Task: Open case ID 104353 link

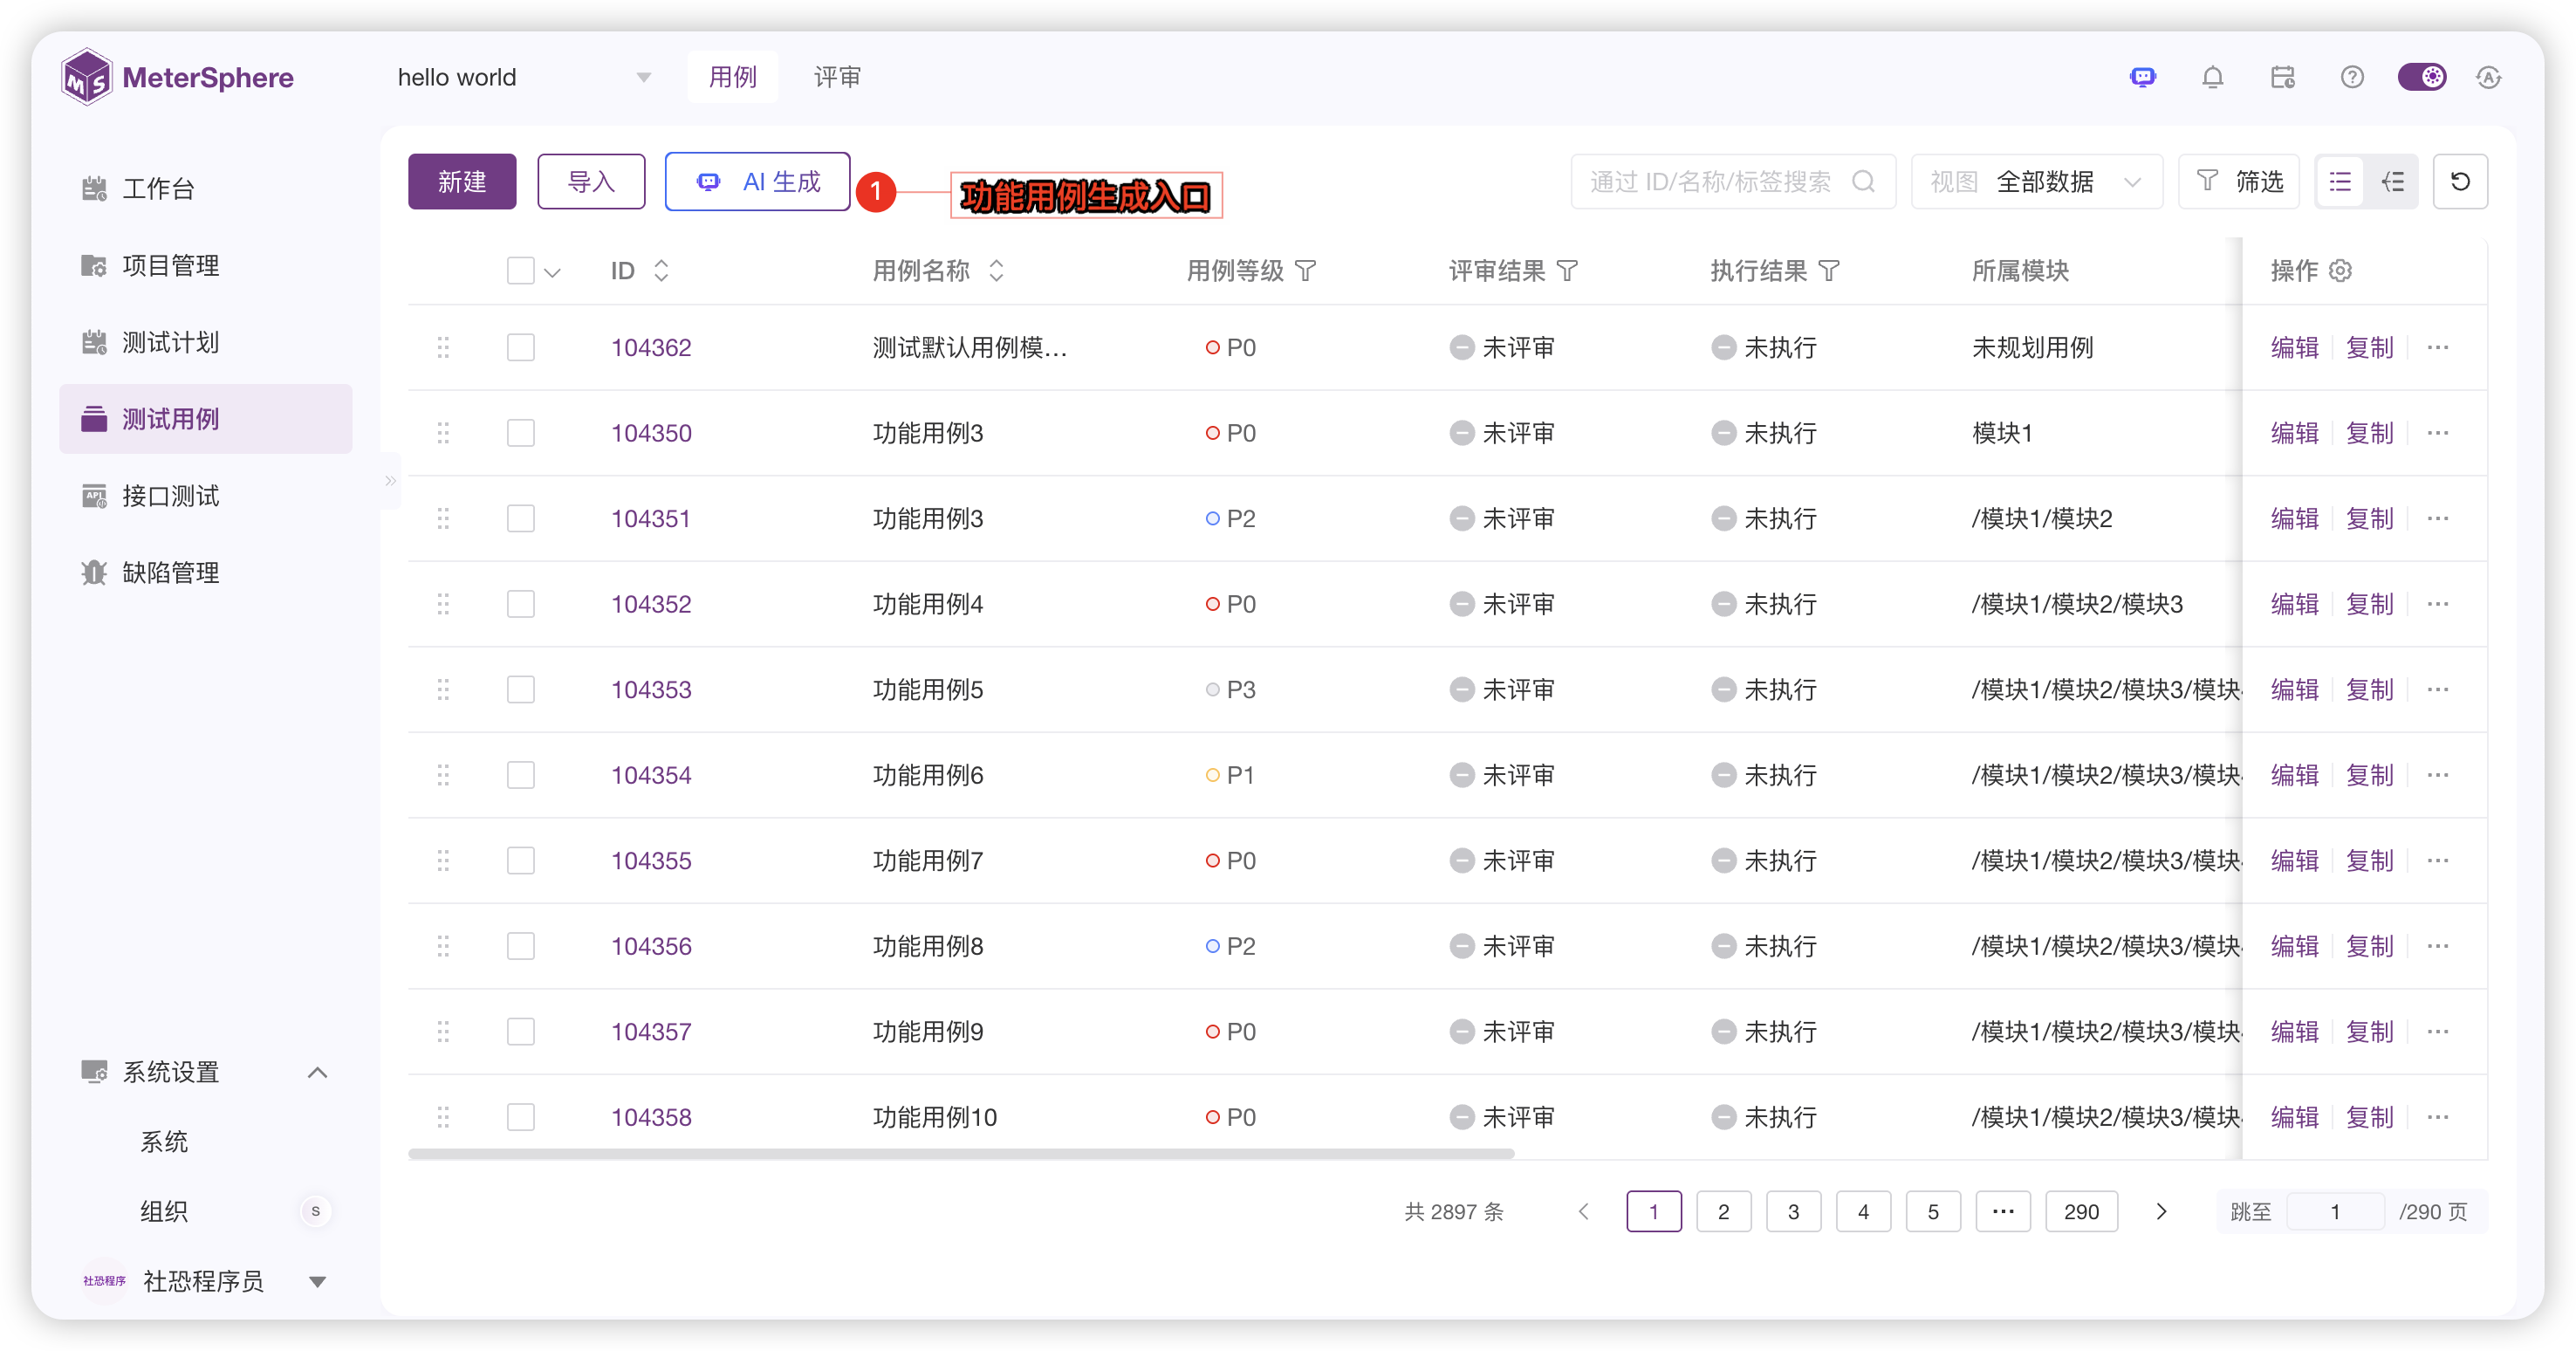Action: (x=651, y=690)
